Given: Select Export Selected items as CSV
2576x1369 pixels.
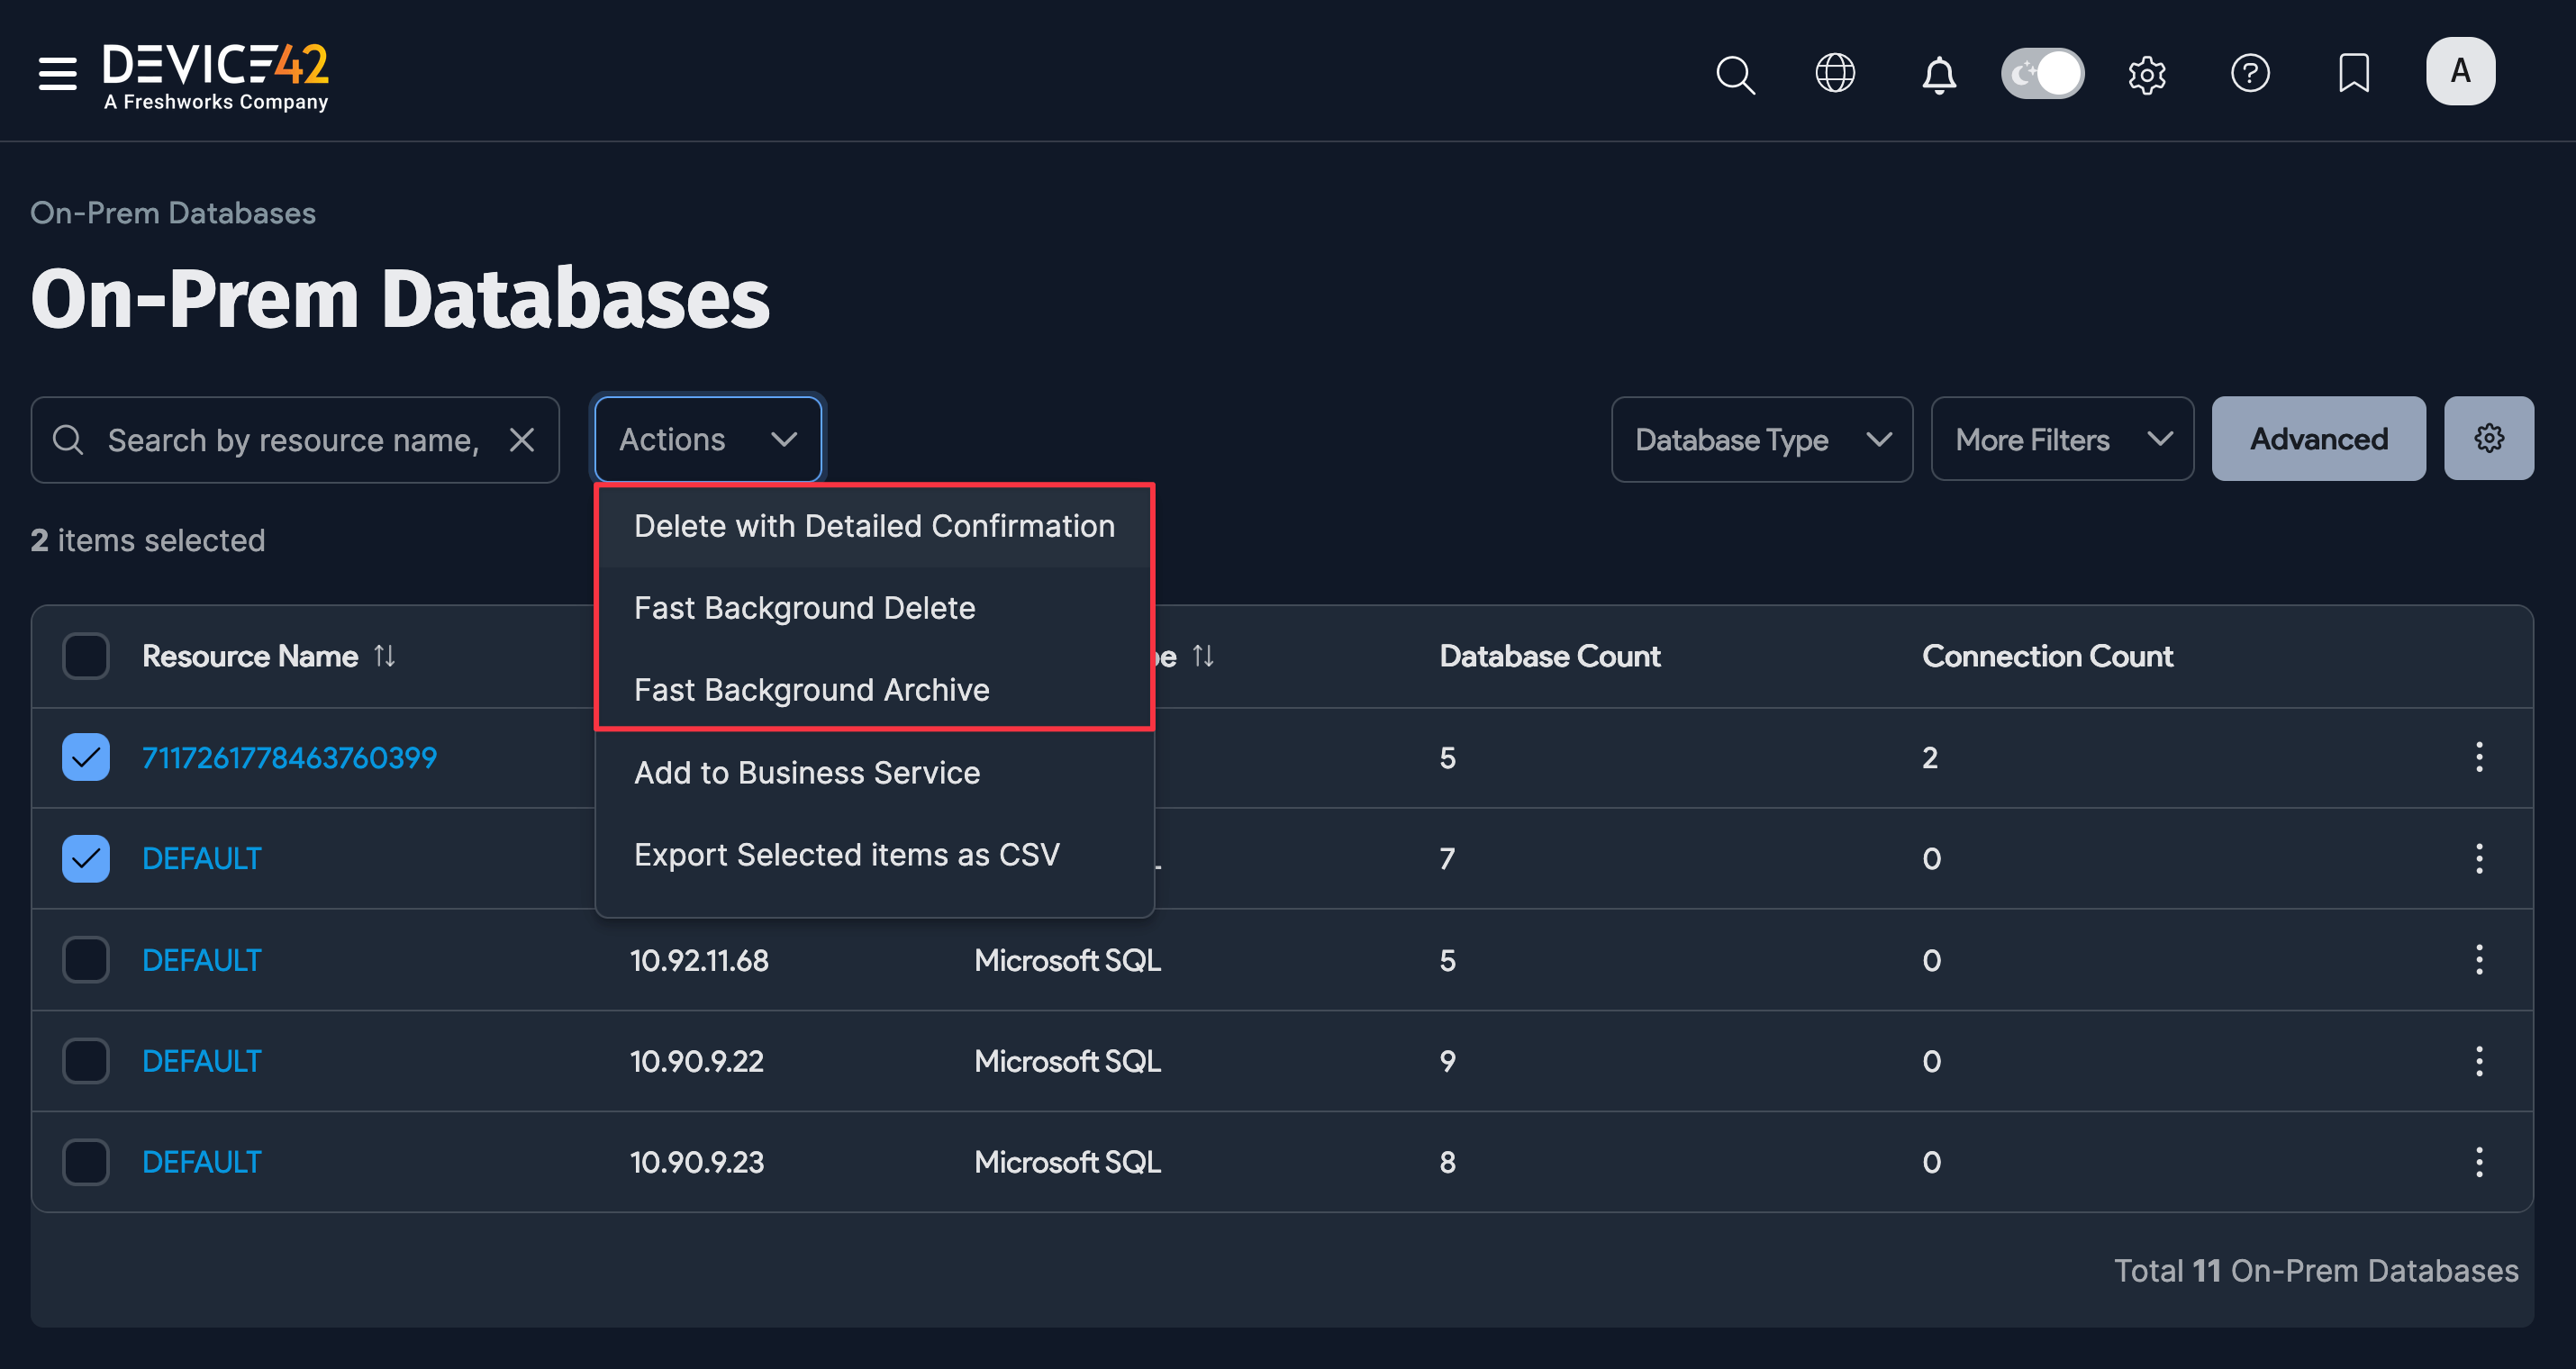Looking at the screenshot, I should (x=846, y=854).
